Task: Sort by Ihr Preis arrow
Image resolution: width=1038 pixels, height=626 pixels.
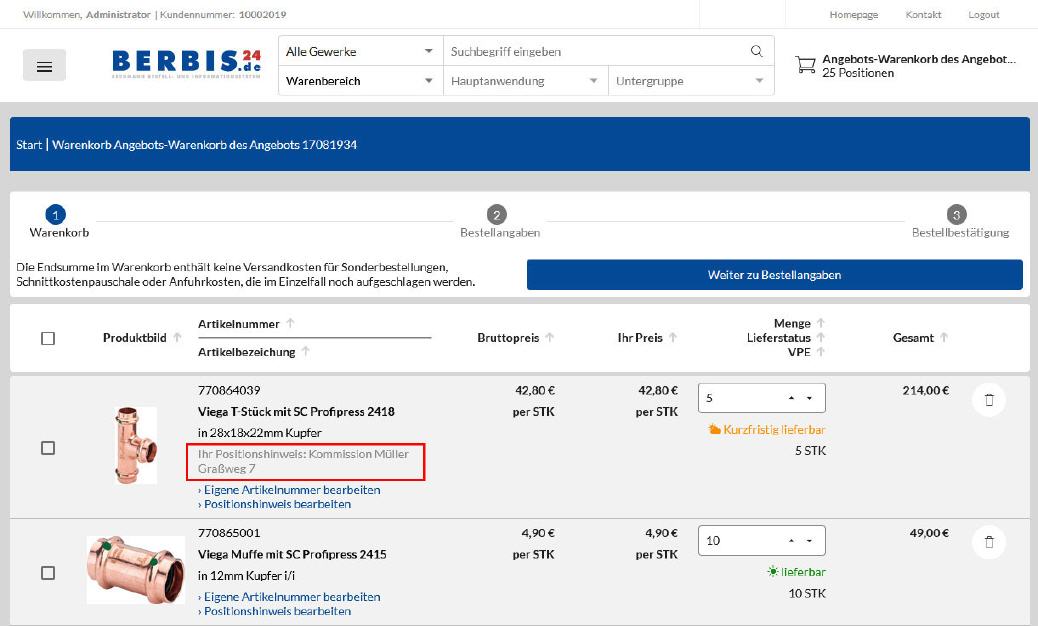Action: coord(673,337)
